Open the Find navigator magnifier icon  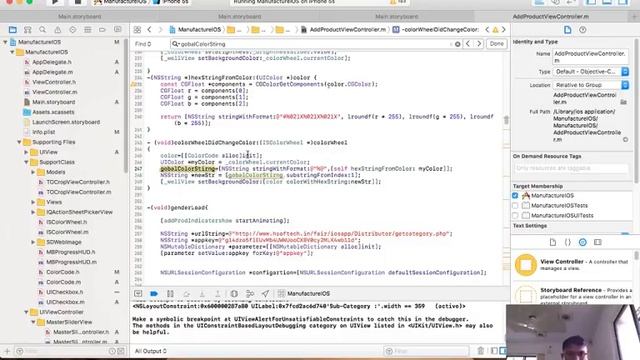42,29
